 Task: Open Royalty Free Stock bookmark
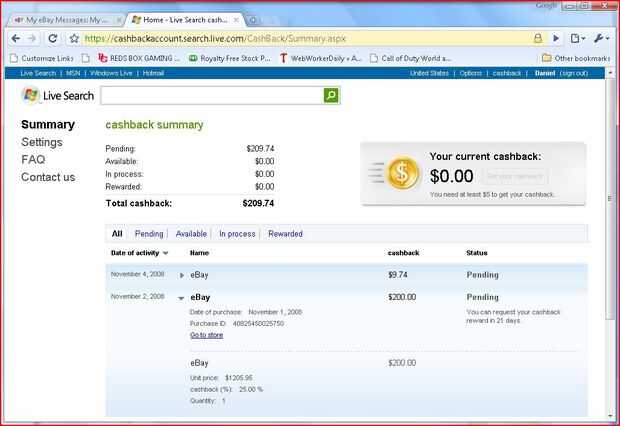click(230, 59)
